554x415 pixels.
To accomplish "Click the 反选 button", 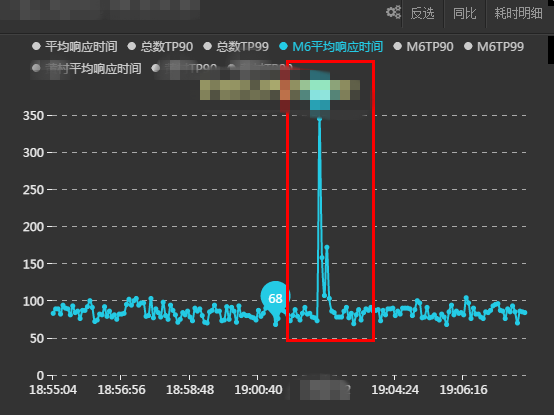I will tap(422, 13).
